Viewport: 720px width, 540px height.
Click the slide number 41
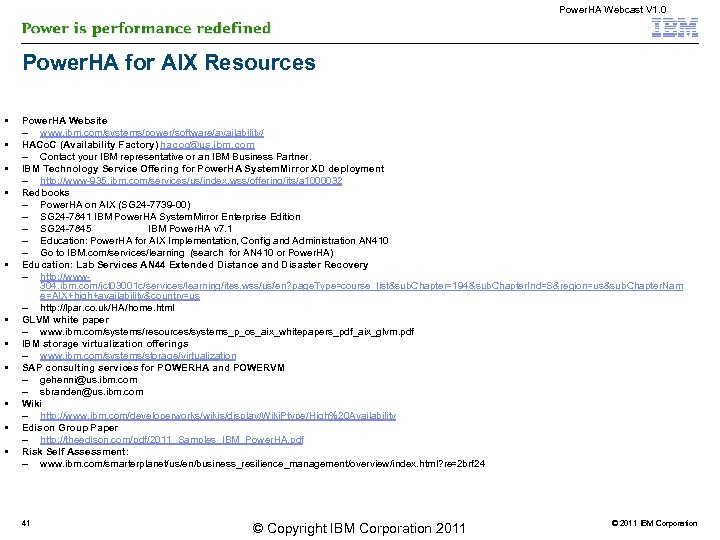point(26,523)
